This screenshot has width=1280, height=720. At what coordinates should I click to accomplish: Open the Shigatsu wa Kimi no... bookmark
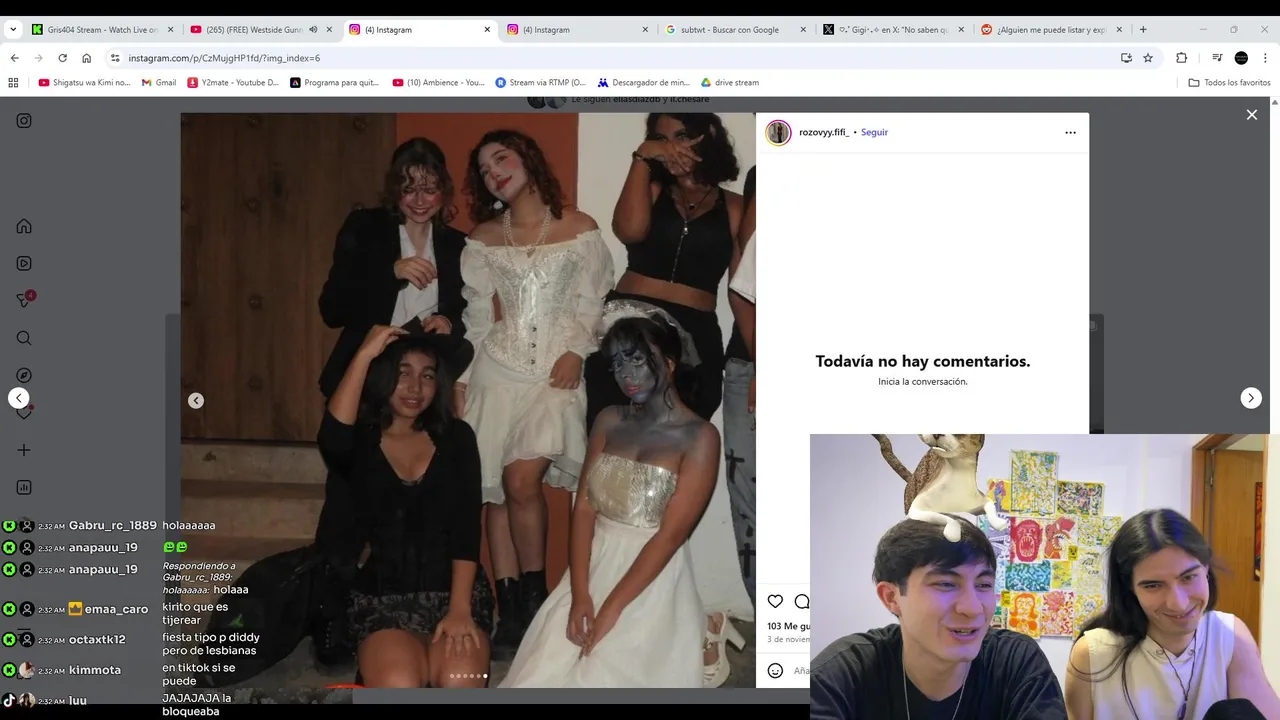(x=84, y=82)
